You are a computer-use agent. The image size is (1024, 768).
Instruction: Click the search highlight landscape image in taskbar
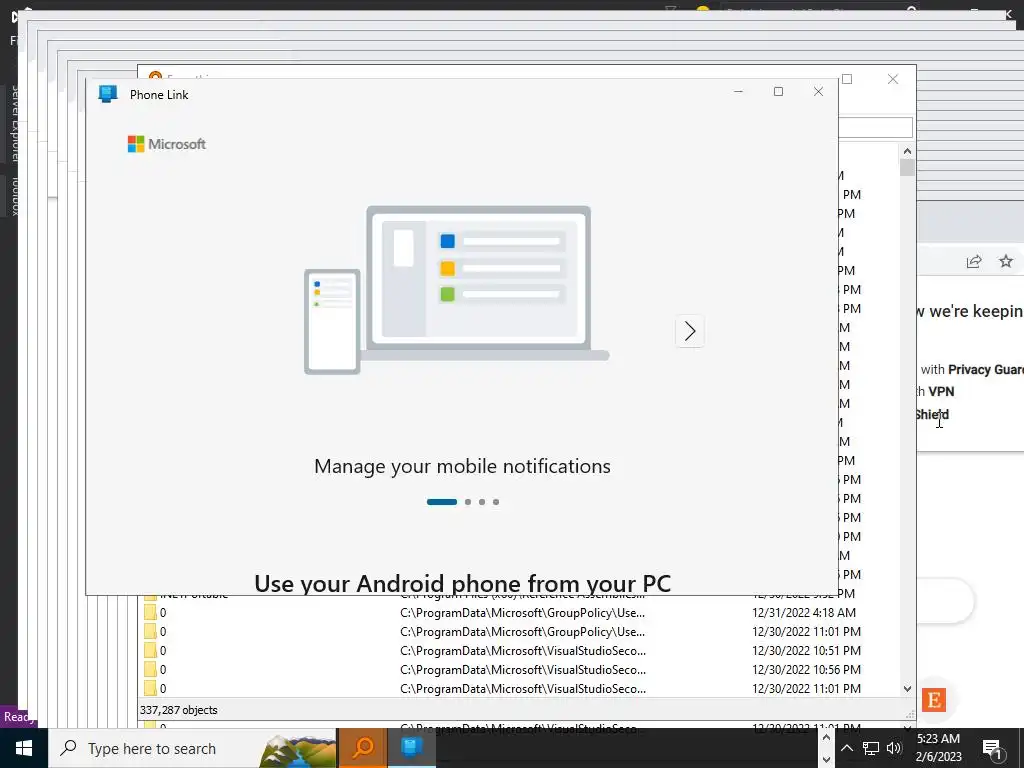(298, 750)
